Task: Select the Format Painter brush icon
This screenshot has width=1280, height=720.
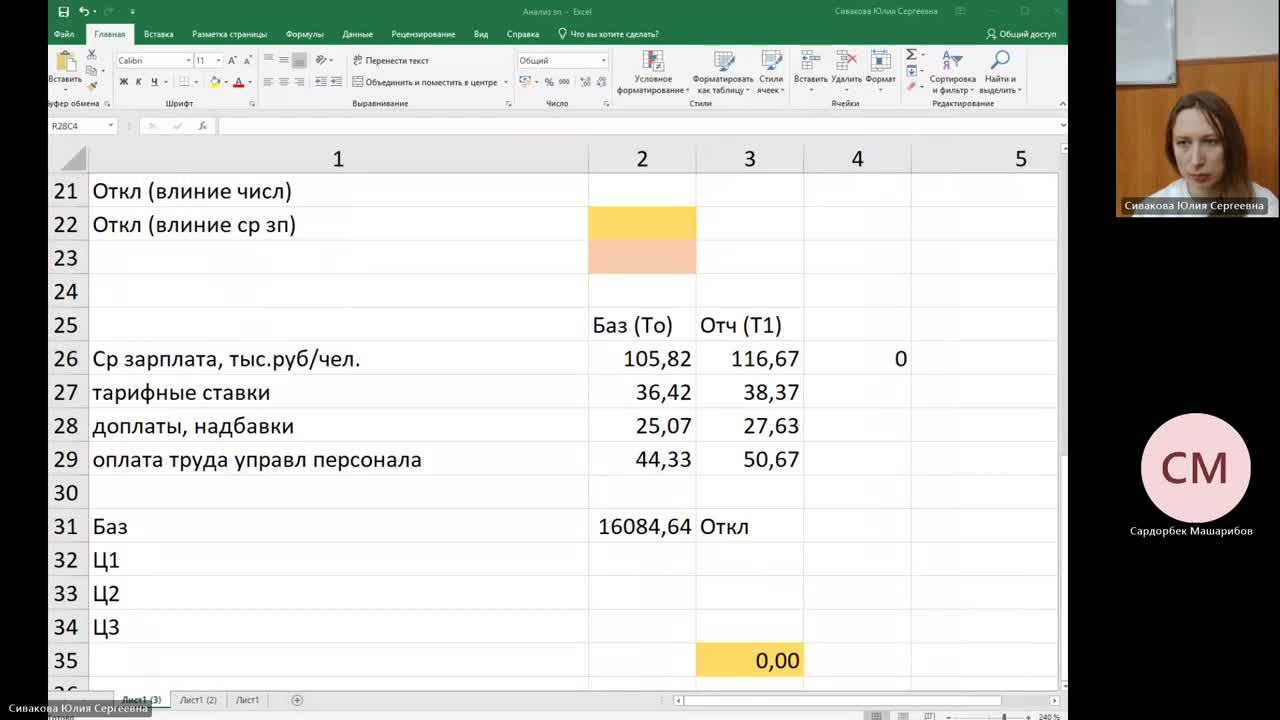Action: pos(91,85)
